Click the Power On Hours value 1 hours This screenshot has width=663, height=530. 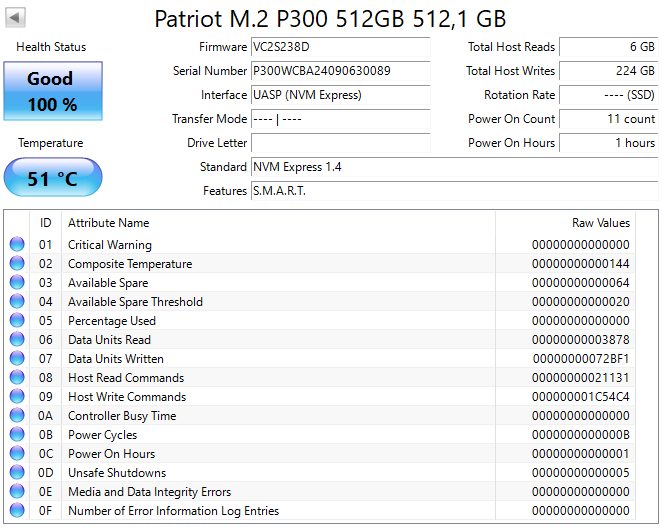tap(609, 143)
